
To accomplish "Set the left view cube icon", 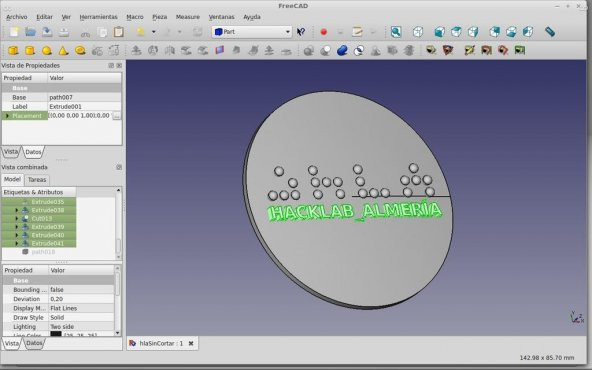I will (528, 32).
